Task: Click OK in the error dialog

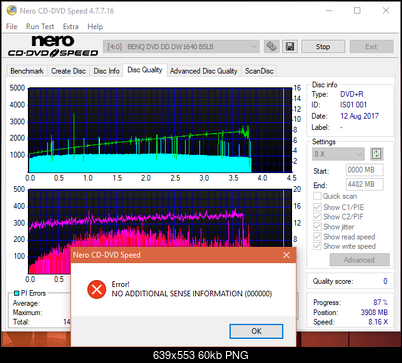Action: click(x=256, y=331)
